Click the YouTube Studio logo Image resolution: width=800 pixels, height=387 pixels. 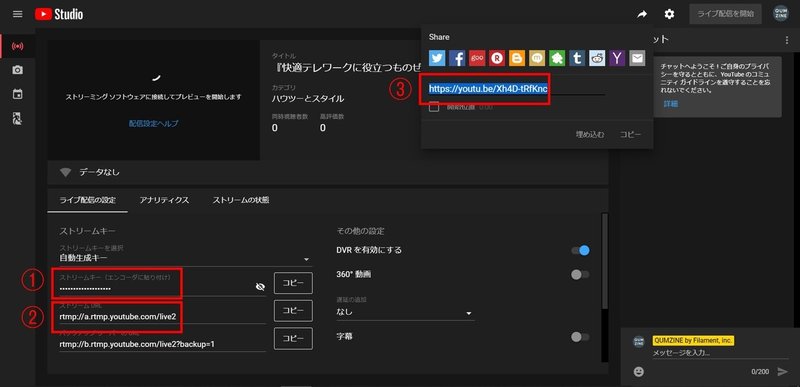59,14
